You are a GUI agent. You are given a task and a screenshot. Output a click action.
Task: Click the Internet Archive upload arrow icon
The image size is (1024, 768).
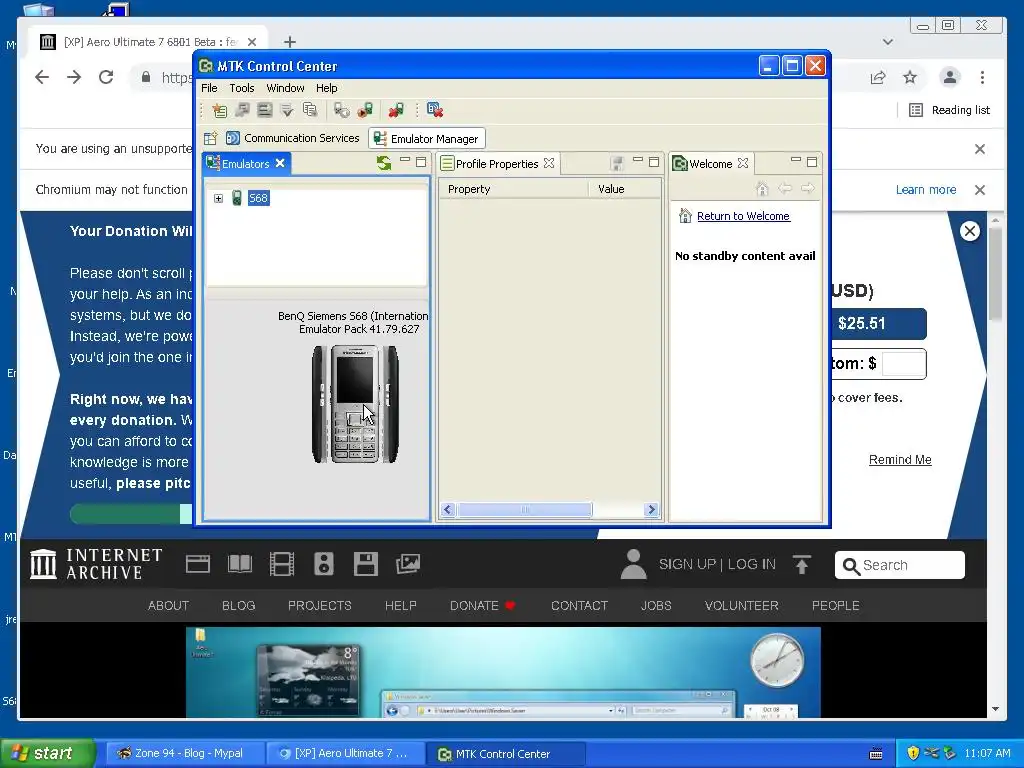click(801, 564)
